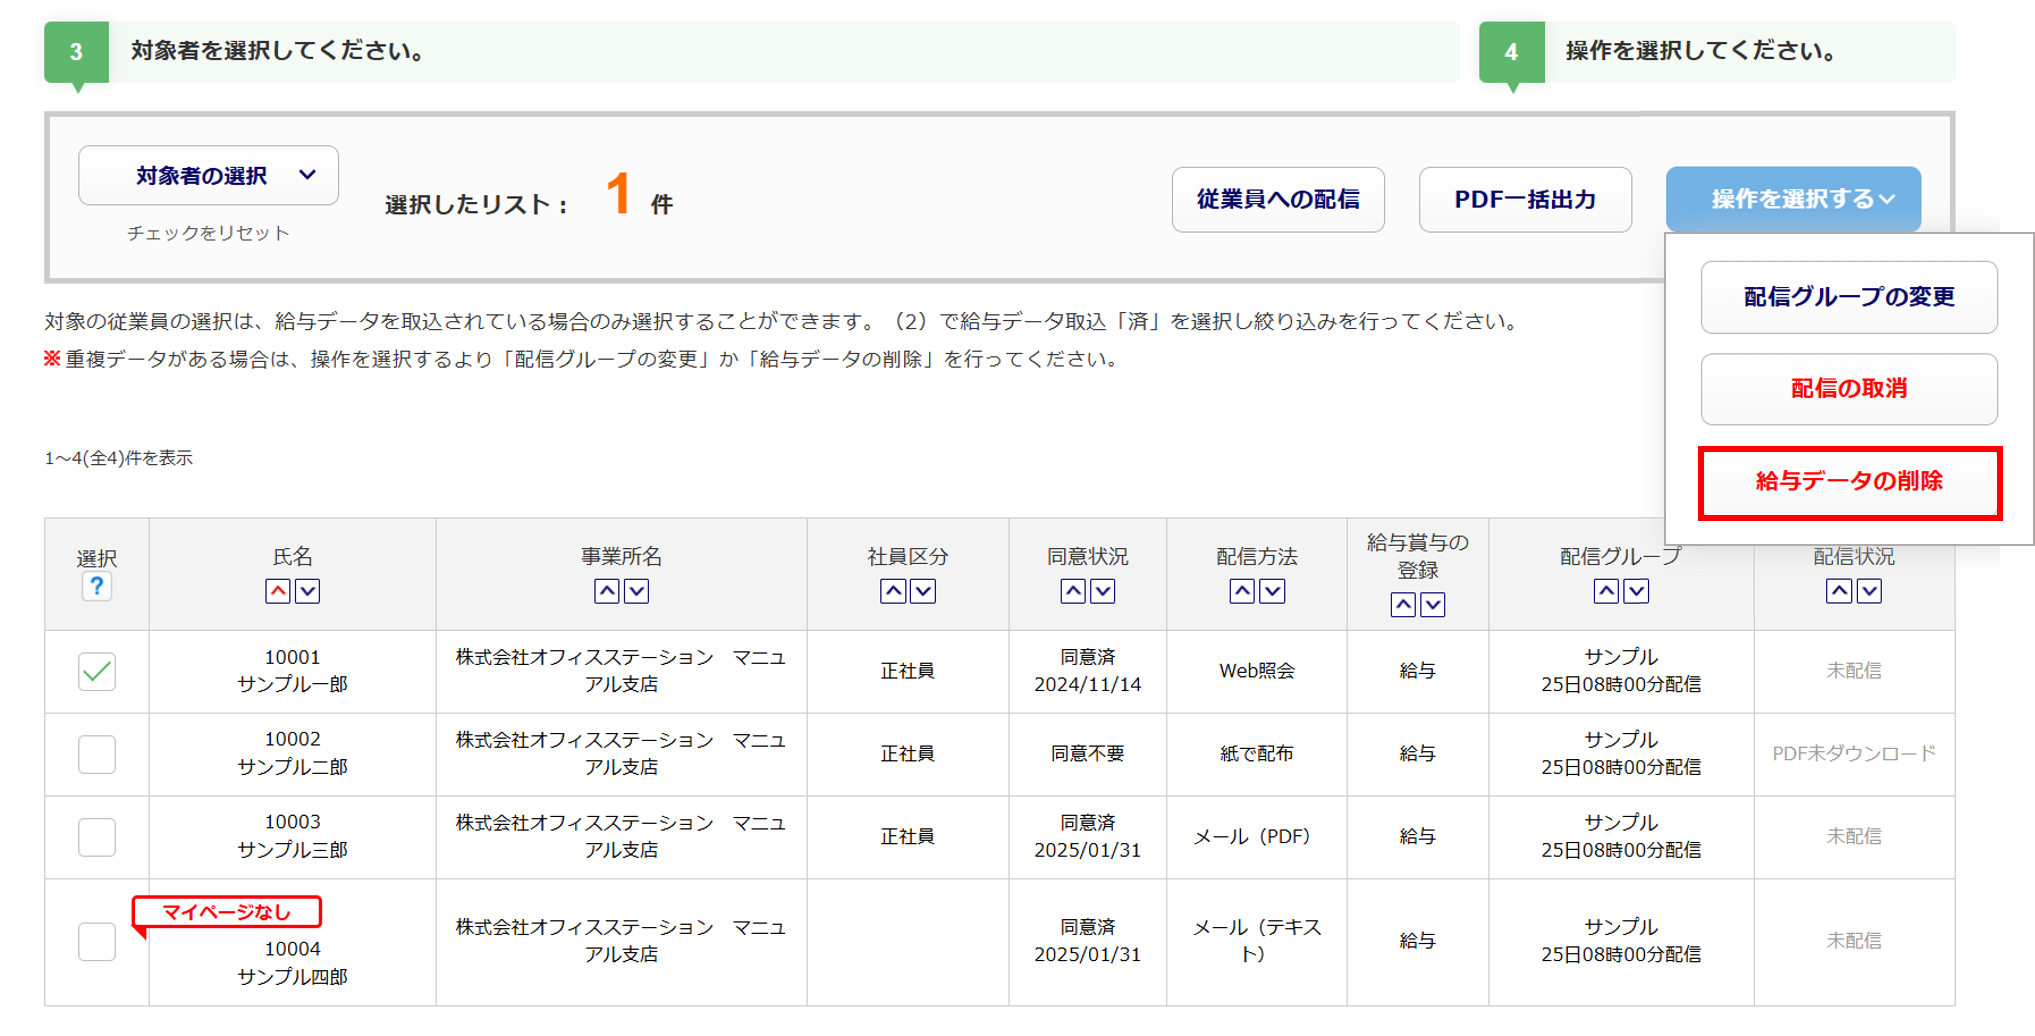Sort 同意状況 column ascending arrow
The image size is (2035, 1036).
point(1073,591)
